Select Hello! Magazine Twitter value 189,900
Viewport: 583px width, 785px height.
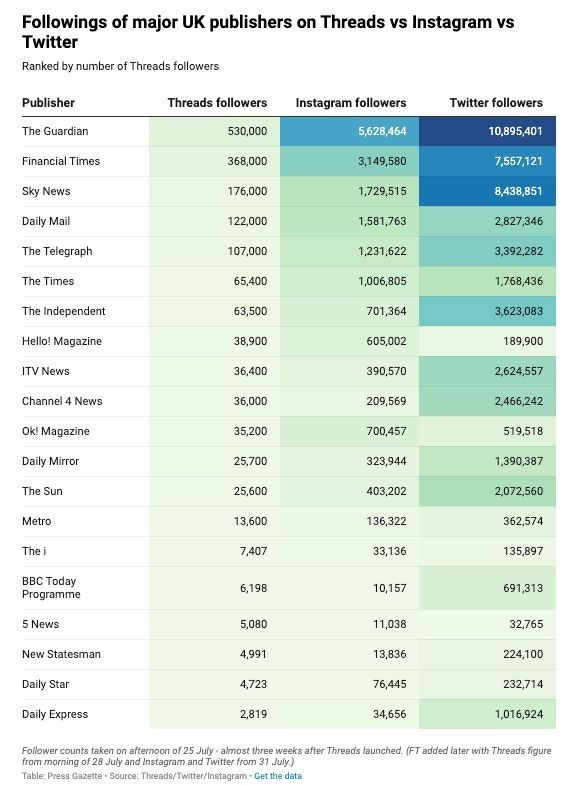pyautogui.click(x=523, y=341)
